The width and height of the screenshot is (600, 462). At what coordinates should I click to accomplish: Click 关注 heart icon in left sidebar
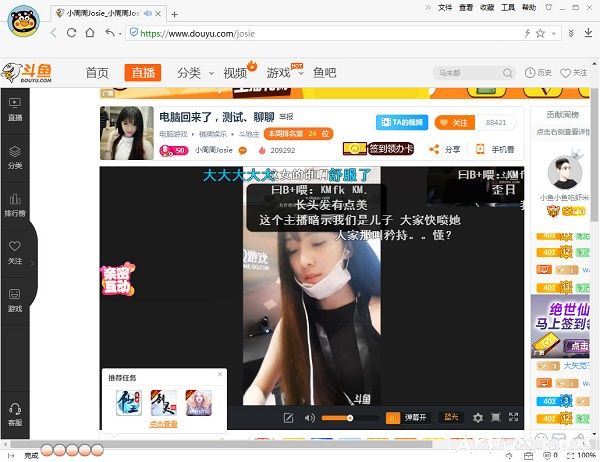[x=15, y=251]
